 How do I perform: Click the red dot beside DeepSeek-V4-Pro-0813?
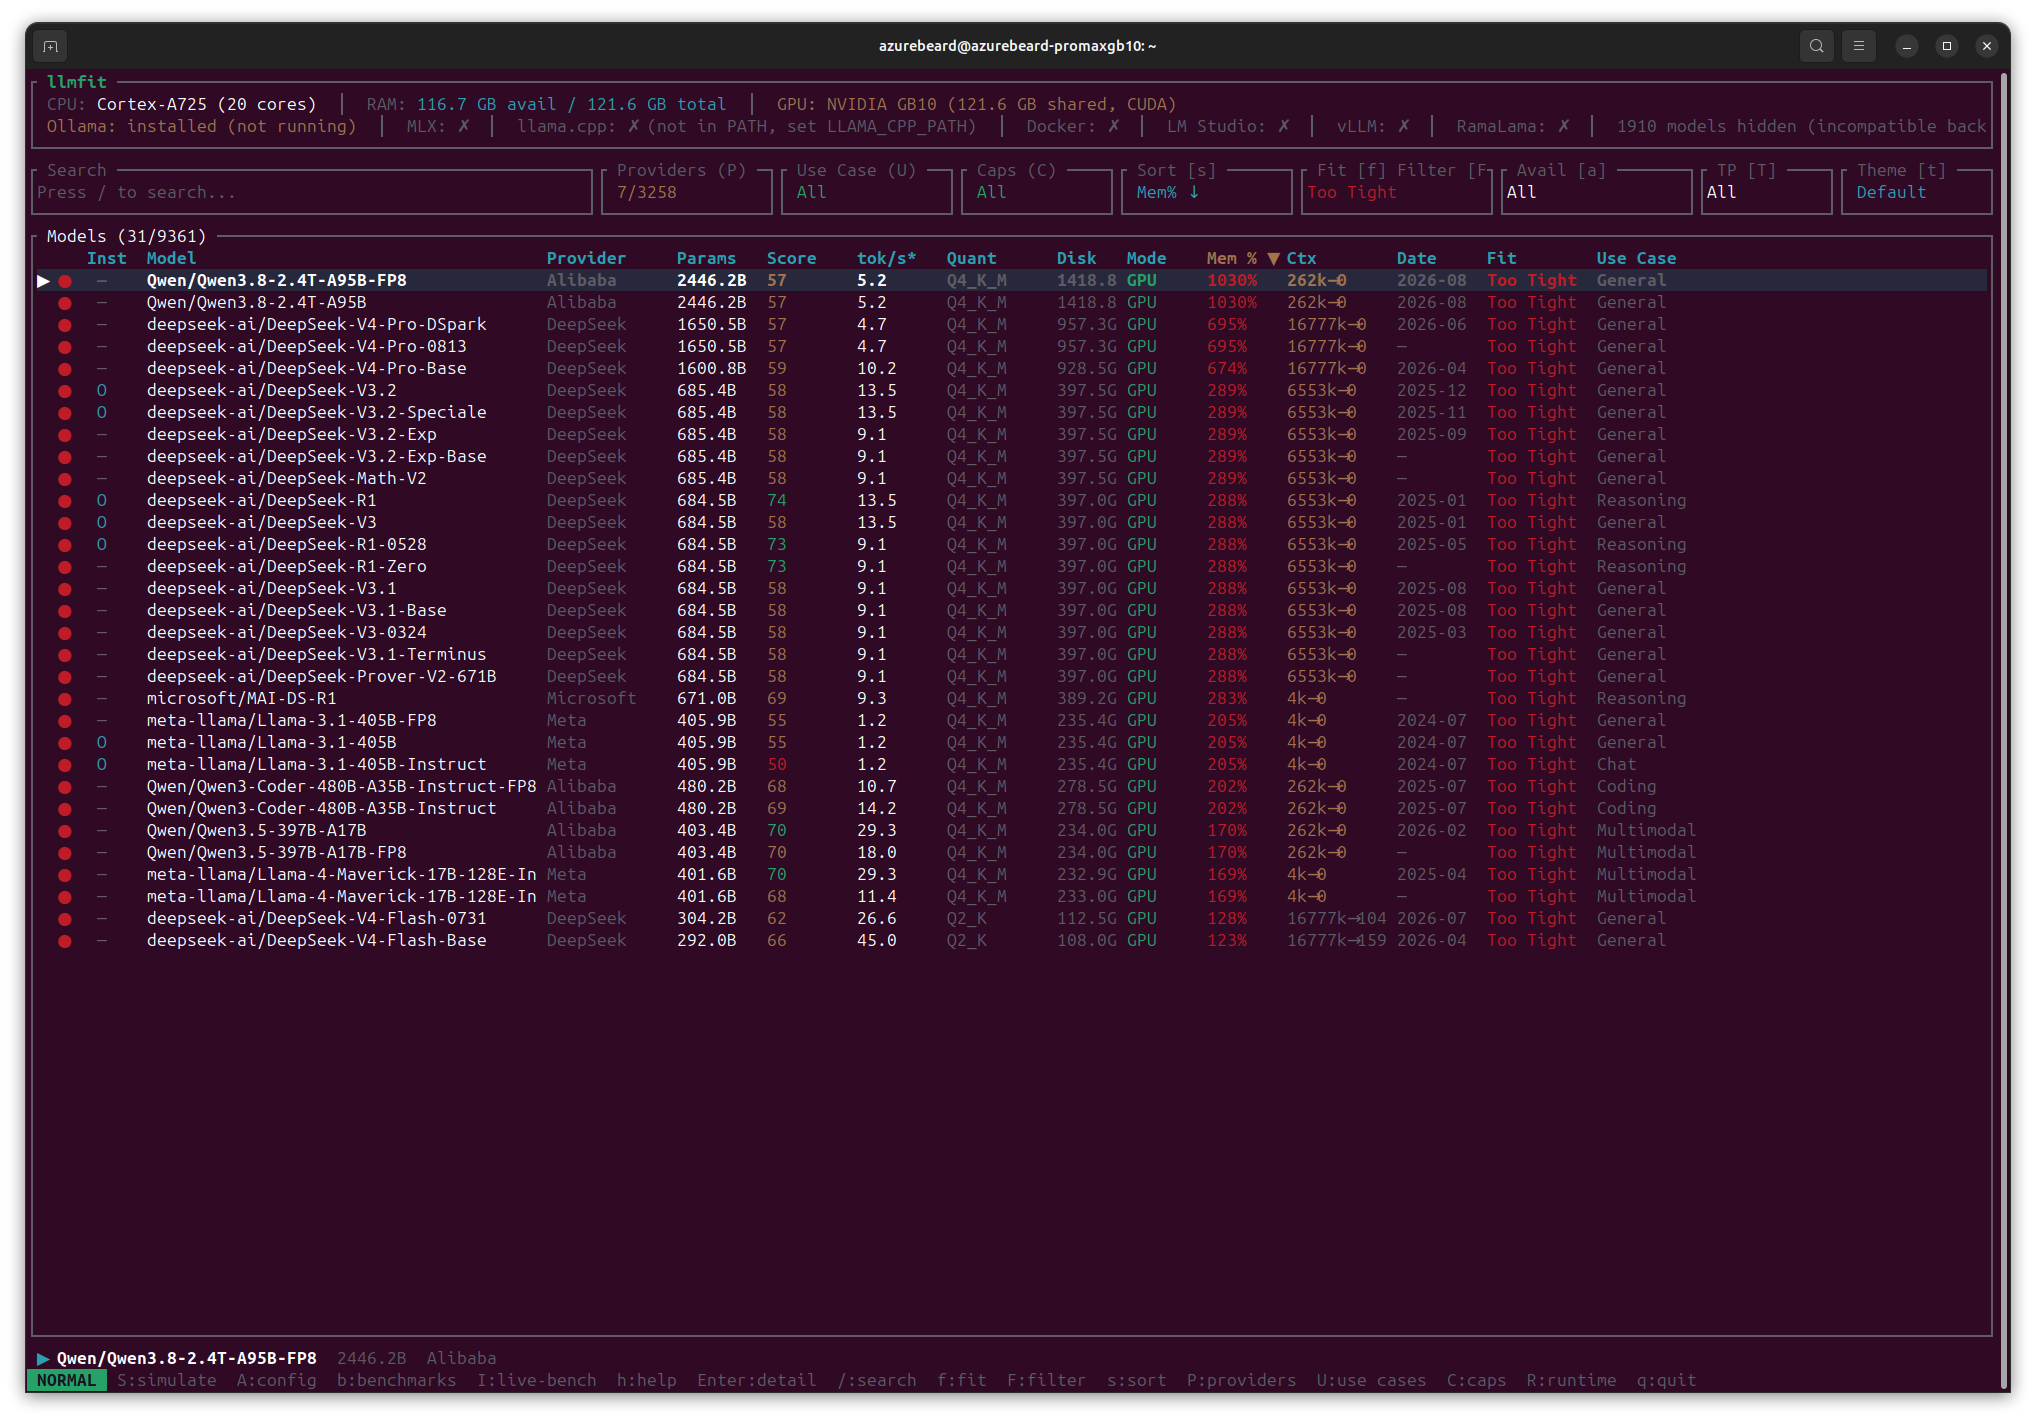[65, 347]
